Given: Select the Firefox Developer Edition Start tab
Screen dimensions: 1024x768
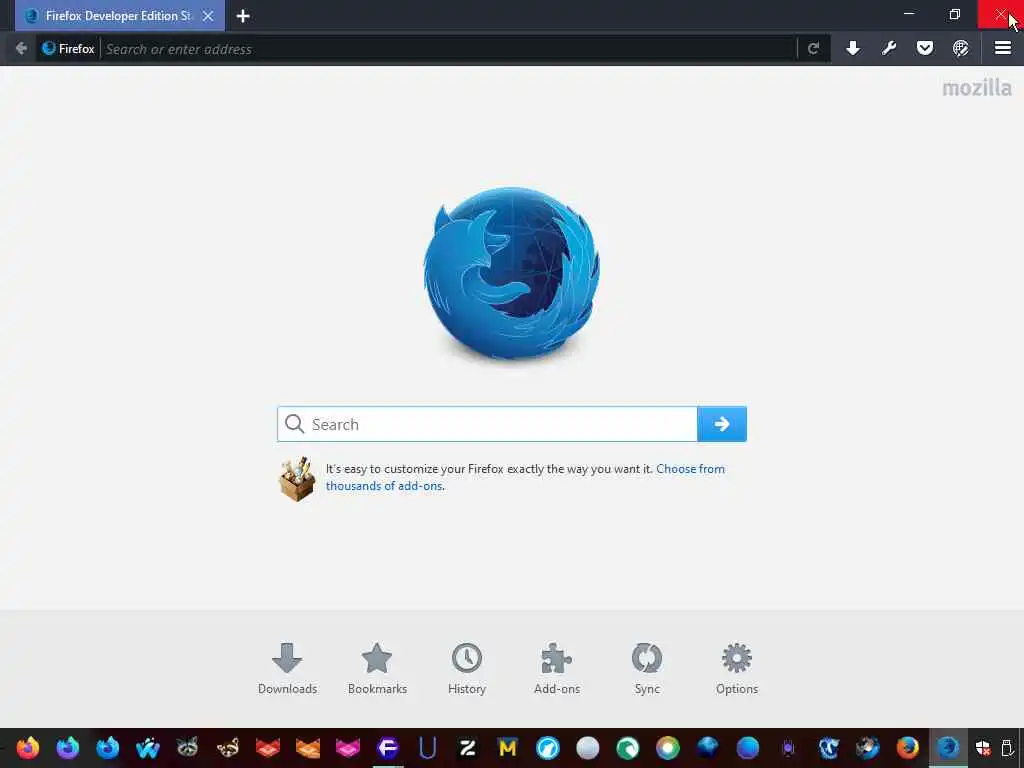Looking at the screenshot, I should tap(120, 16).
